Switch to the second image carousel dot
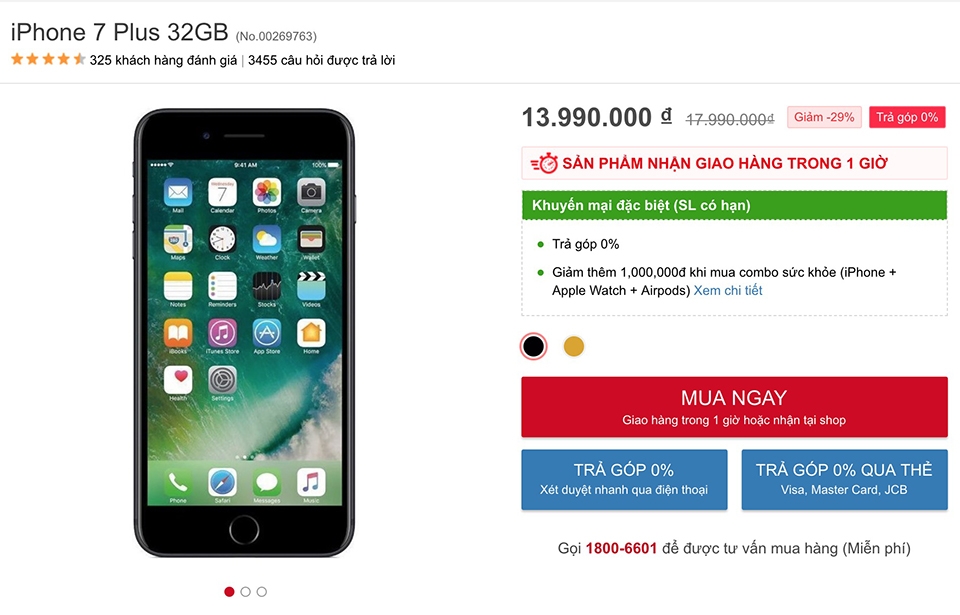Image resolution: width=960 pixels, height=615 pixels. coord(246,592)
